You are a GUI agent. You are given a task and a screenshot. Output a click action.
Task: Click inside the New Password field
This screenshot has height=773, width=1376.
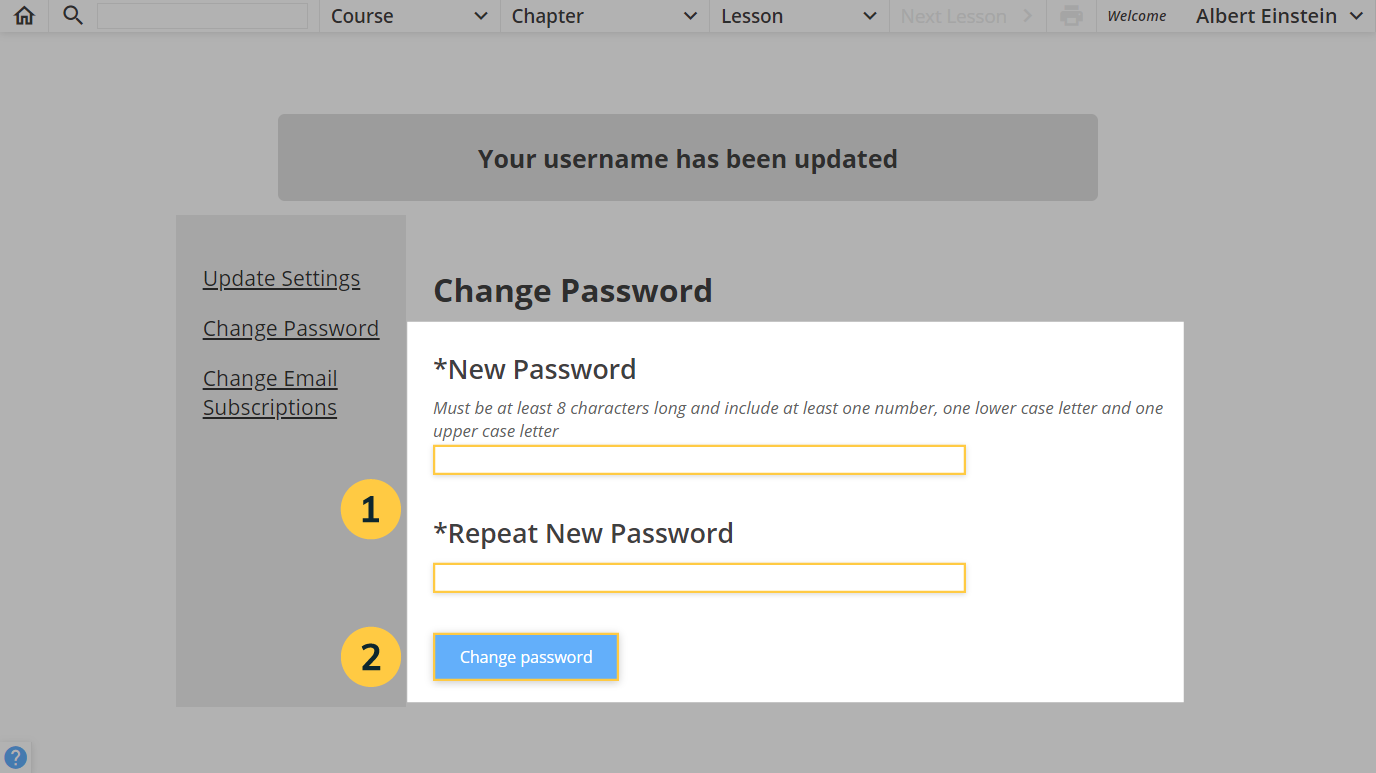698,459
